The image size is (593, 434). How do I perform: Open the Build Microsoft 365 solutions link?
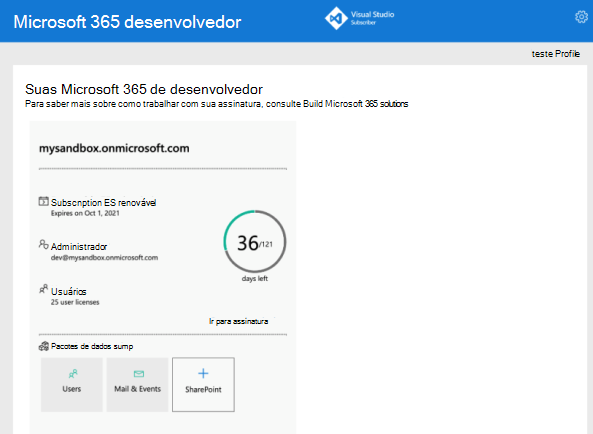(x=355, y=104)
